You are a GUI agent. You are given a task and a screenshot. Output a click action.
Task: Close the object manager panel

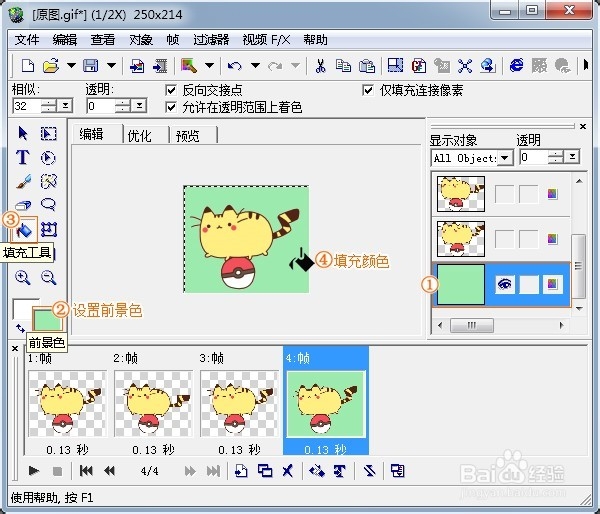(x=583, y=126)
